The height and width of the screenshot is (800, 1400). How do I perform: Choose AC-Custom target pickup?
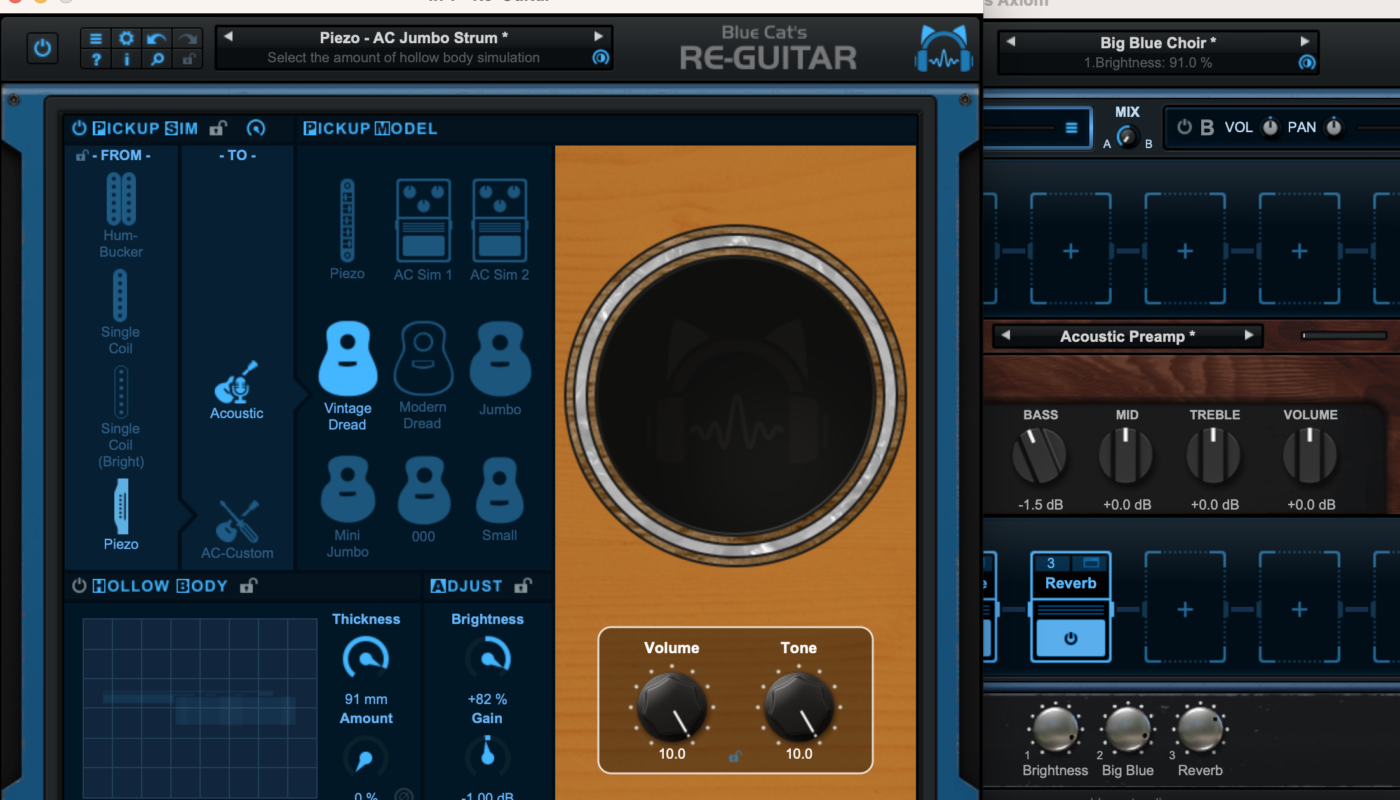[237, 530]
